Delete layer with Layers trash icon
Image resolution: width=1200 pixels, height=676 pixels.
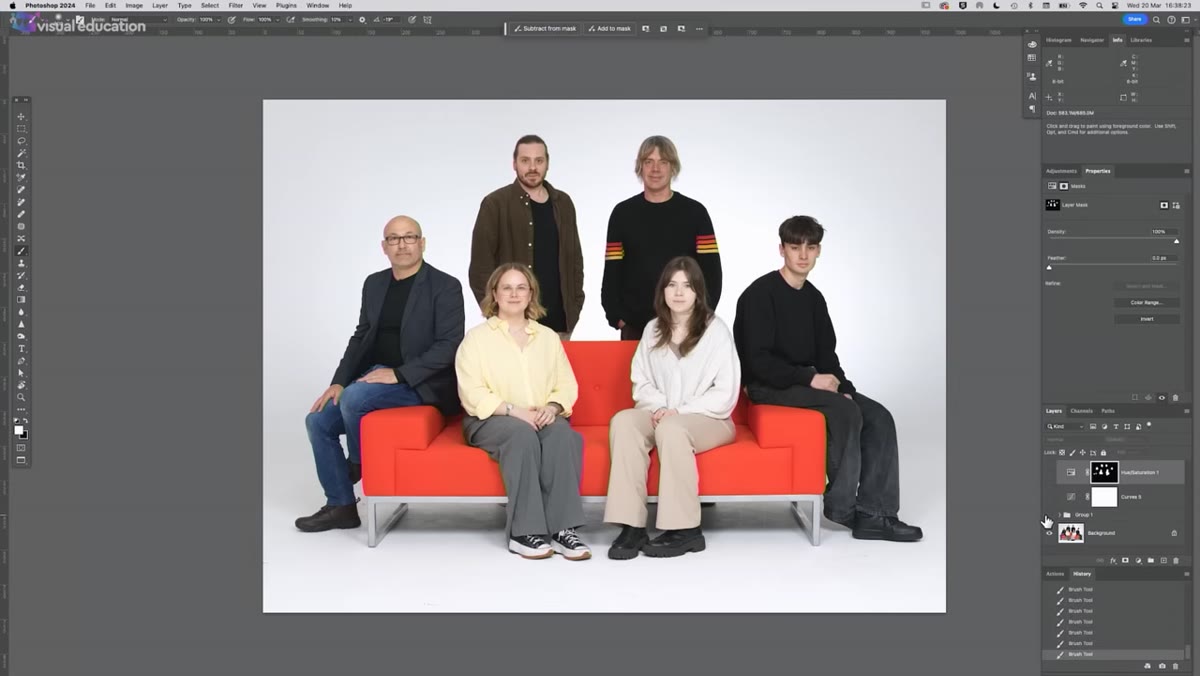1176,561
